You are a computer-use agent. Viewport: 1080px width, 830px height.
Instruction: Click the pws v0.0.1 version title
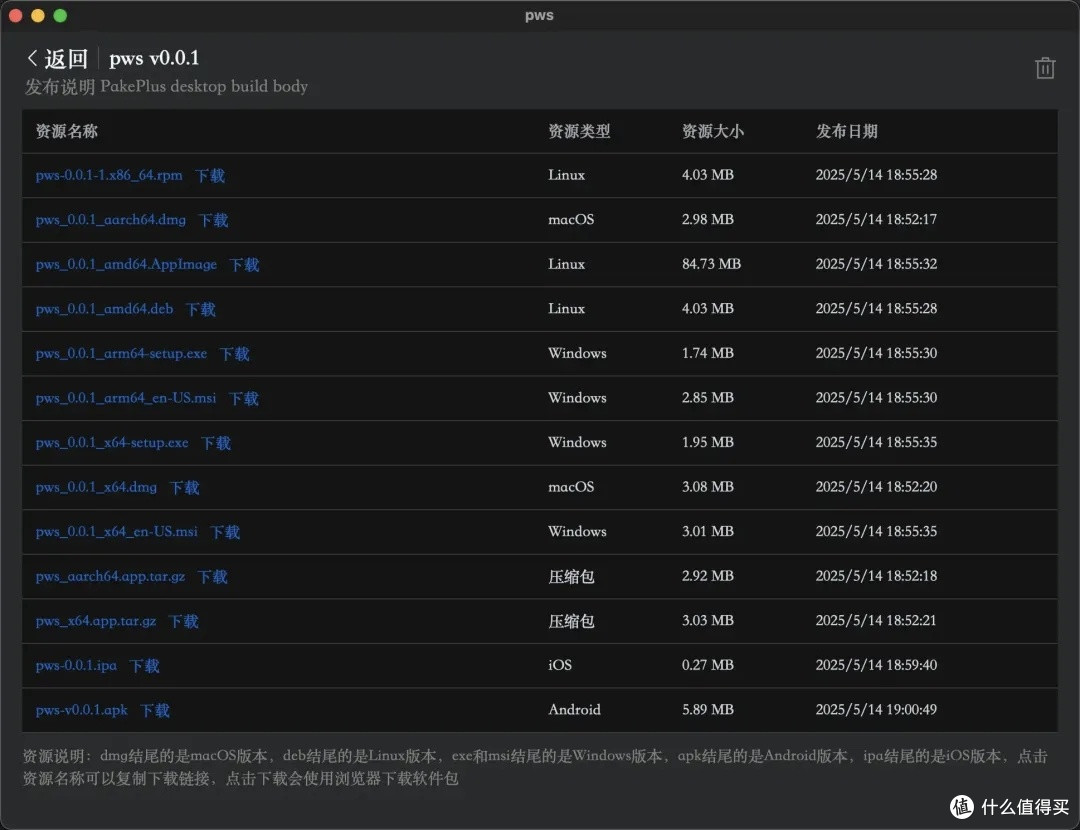[x=154, y=59]
